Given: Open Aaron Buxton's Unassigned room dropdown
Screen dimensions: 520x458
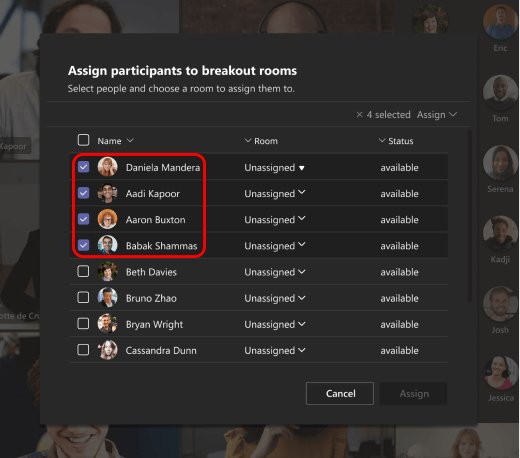Looking at the screenshot, I should point(274,220).
